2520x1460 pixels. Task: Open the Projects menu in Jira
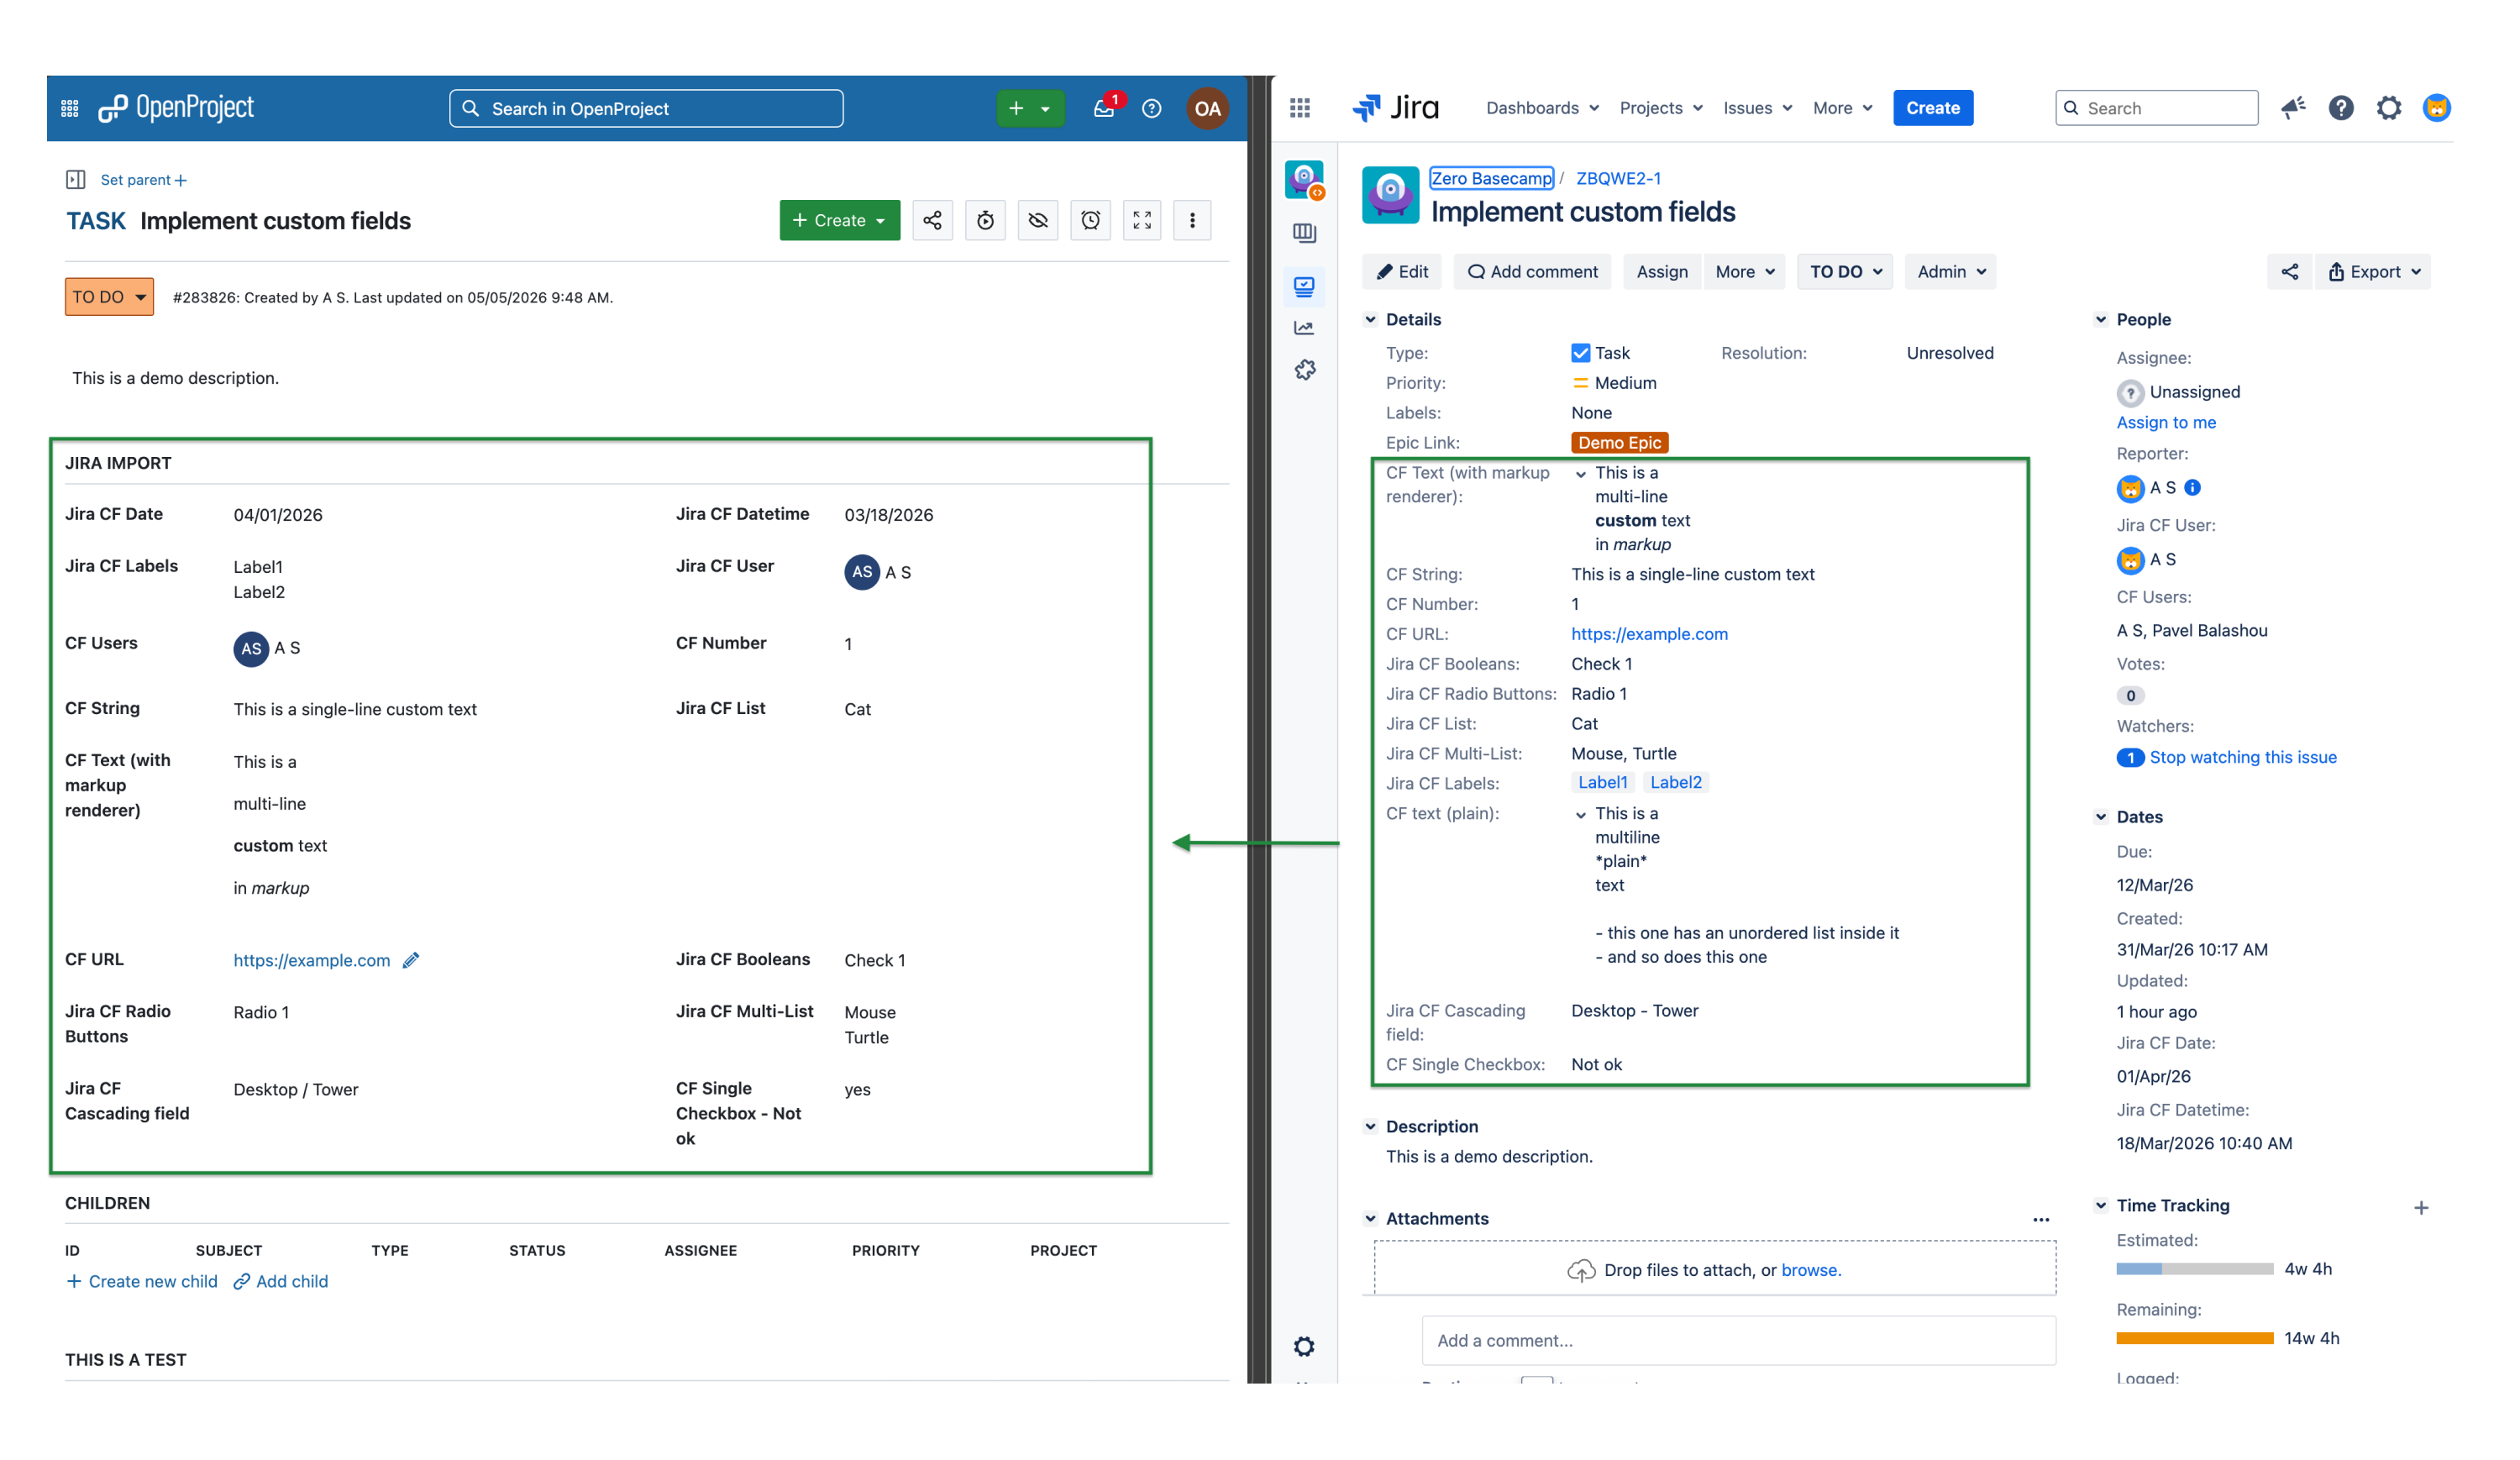click(1661, 108)
